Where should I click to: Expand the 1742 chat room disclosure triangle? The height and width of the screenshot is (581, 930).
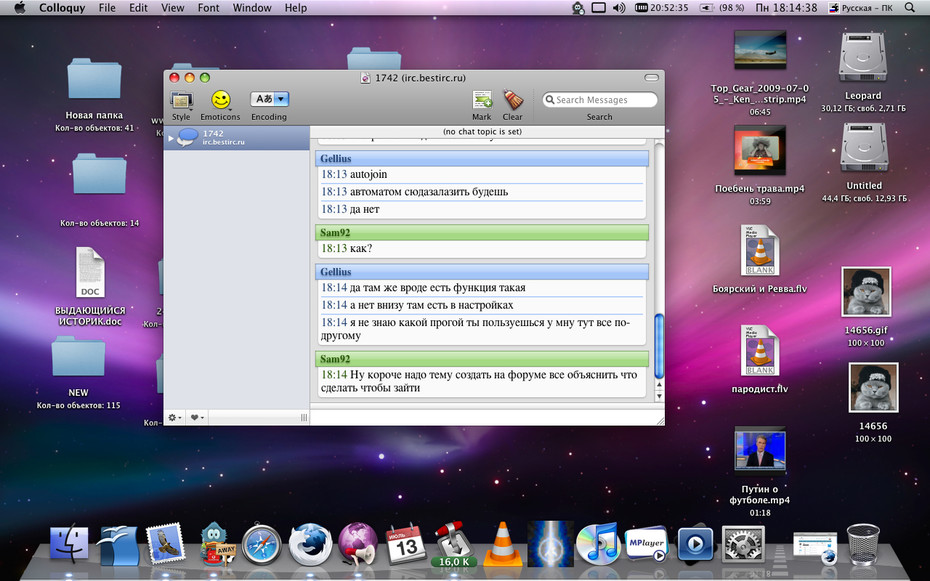click(x=171, y=138)
